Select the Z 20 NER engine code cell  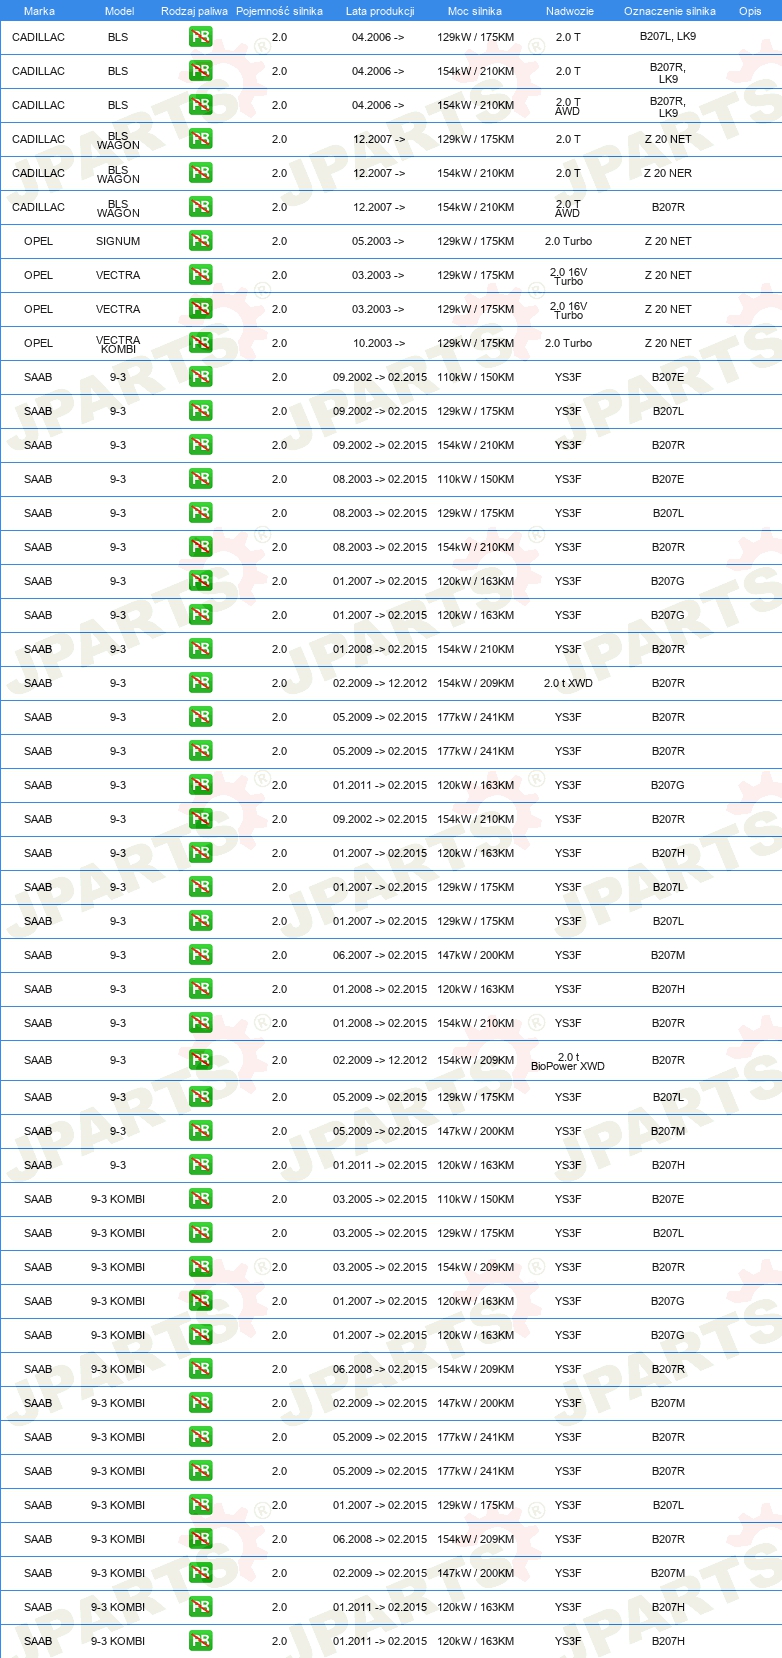668,173
